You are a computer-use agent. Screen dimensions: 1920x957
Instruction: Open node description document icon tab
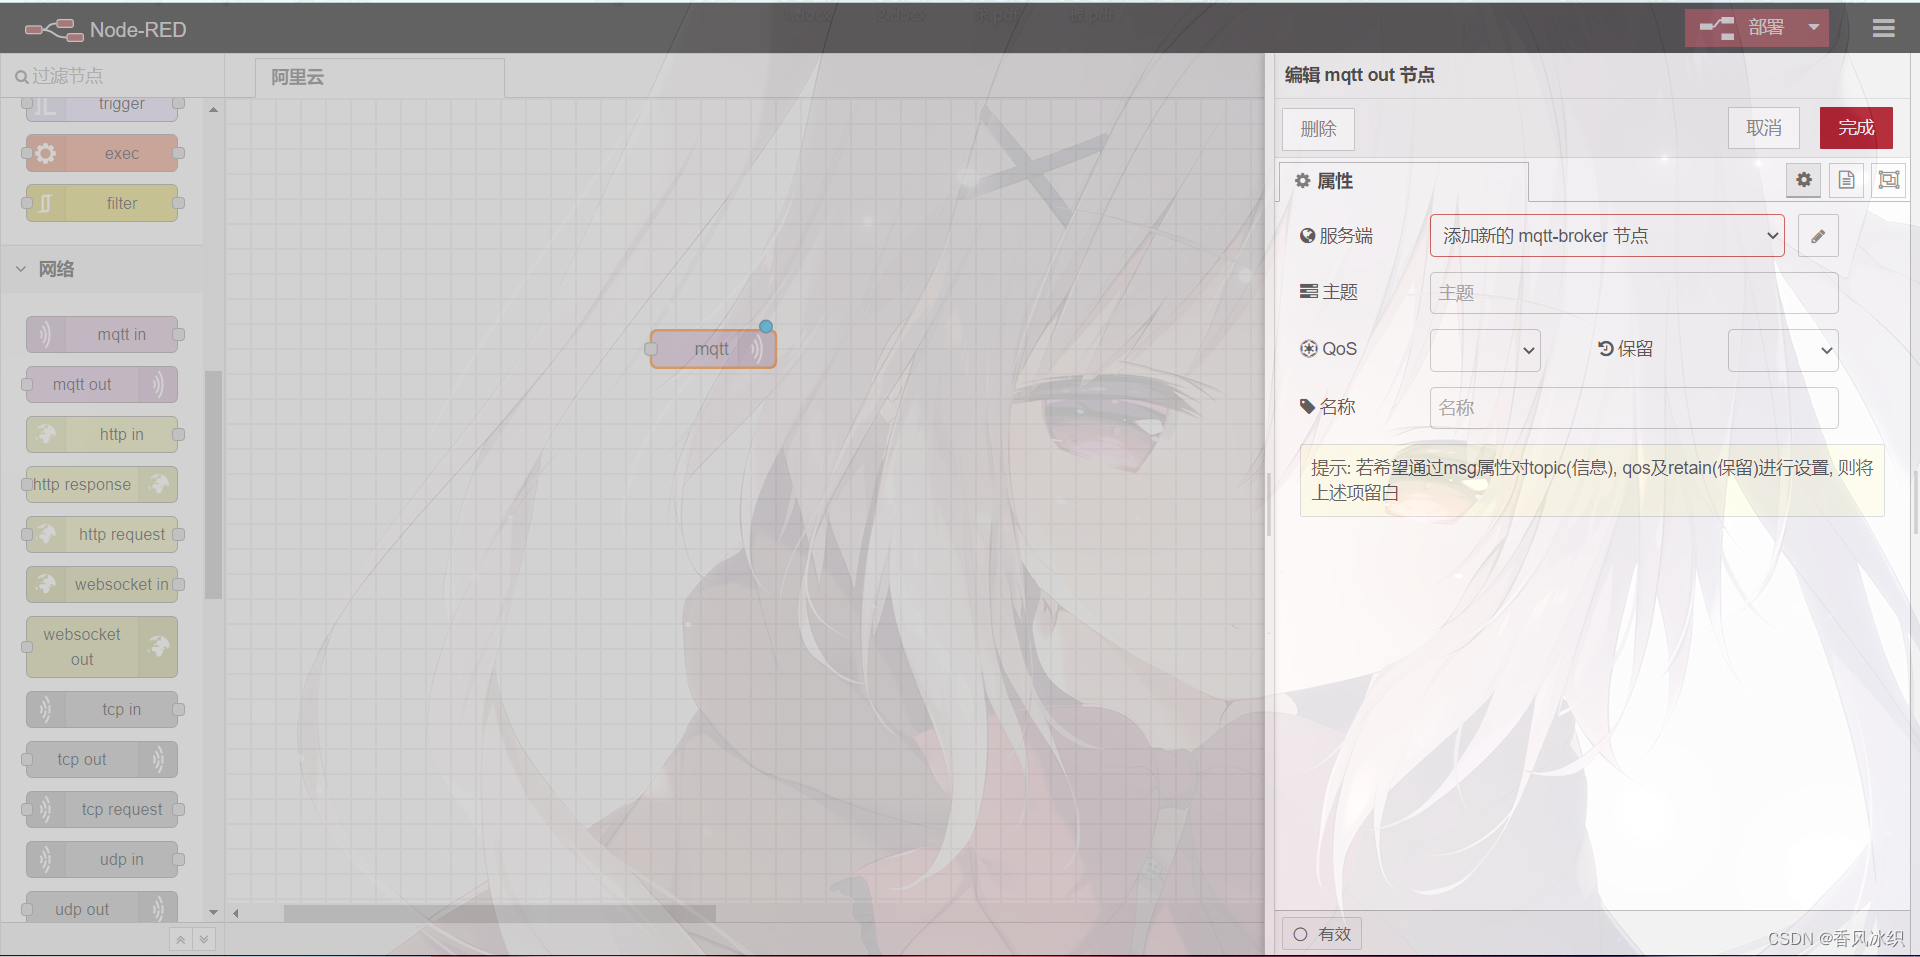1846,180
